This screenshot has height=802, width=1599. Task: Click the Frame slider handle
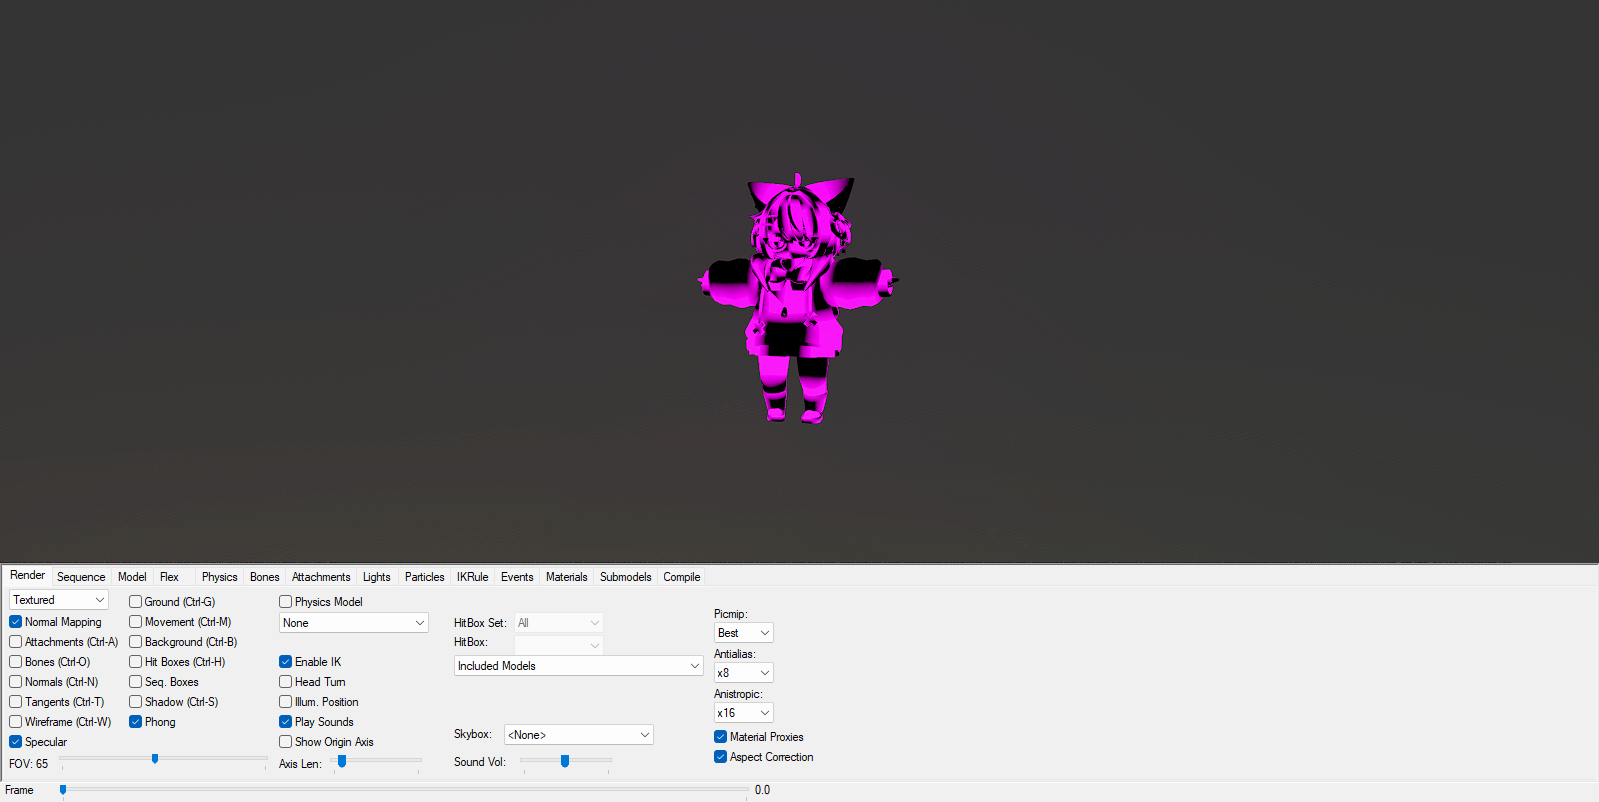[x=63, y=790]
